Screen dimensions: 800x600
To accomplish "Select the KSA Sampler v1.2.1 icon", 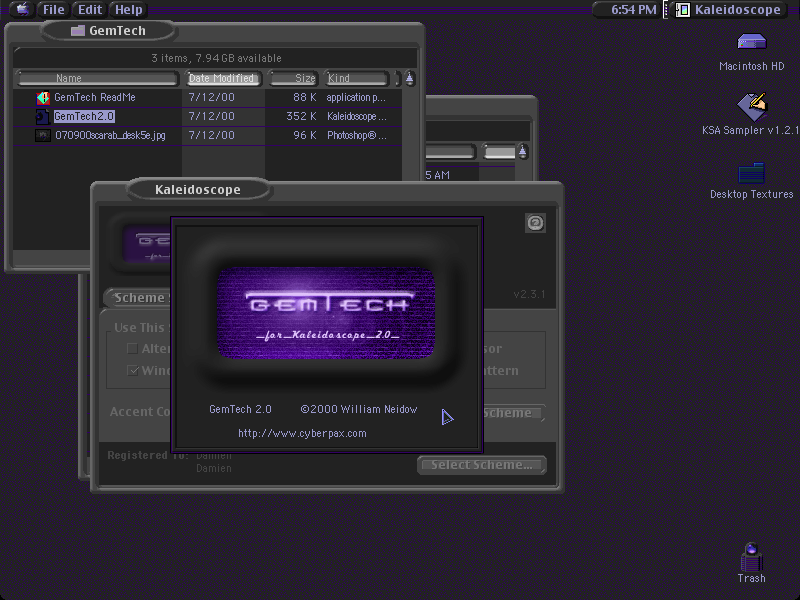I will [x=752, y=106].
